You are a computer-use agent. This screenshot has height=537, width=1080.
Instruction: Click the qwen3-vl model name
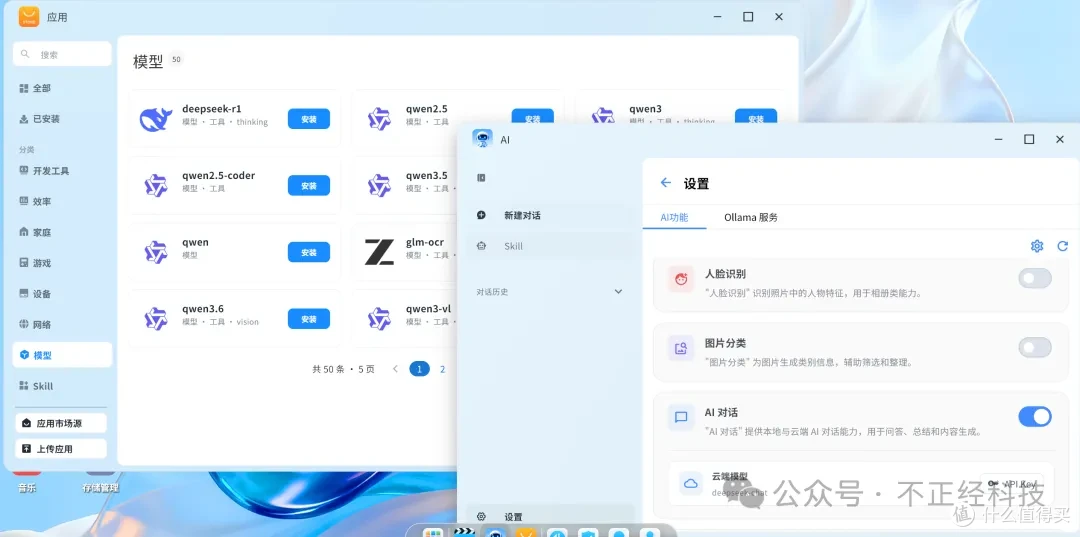coord(428,308)
